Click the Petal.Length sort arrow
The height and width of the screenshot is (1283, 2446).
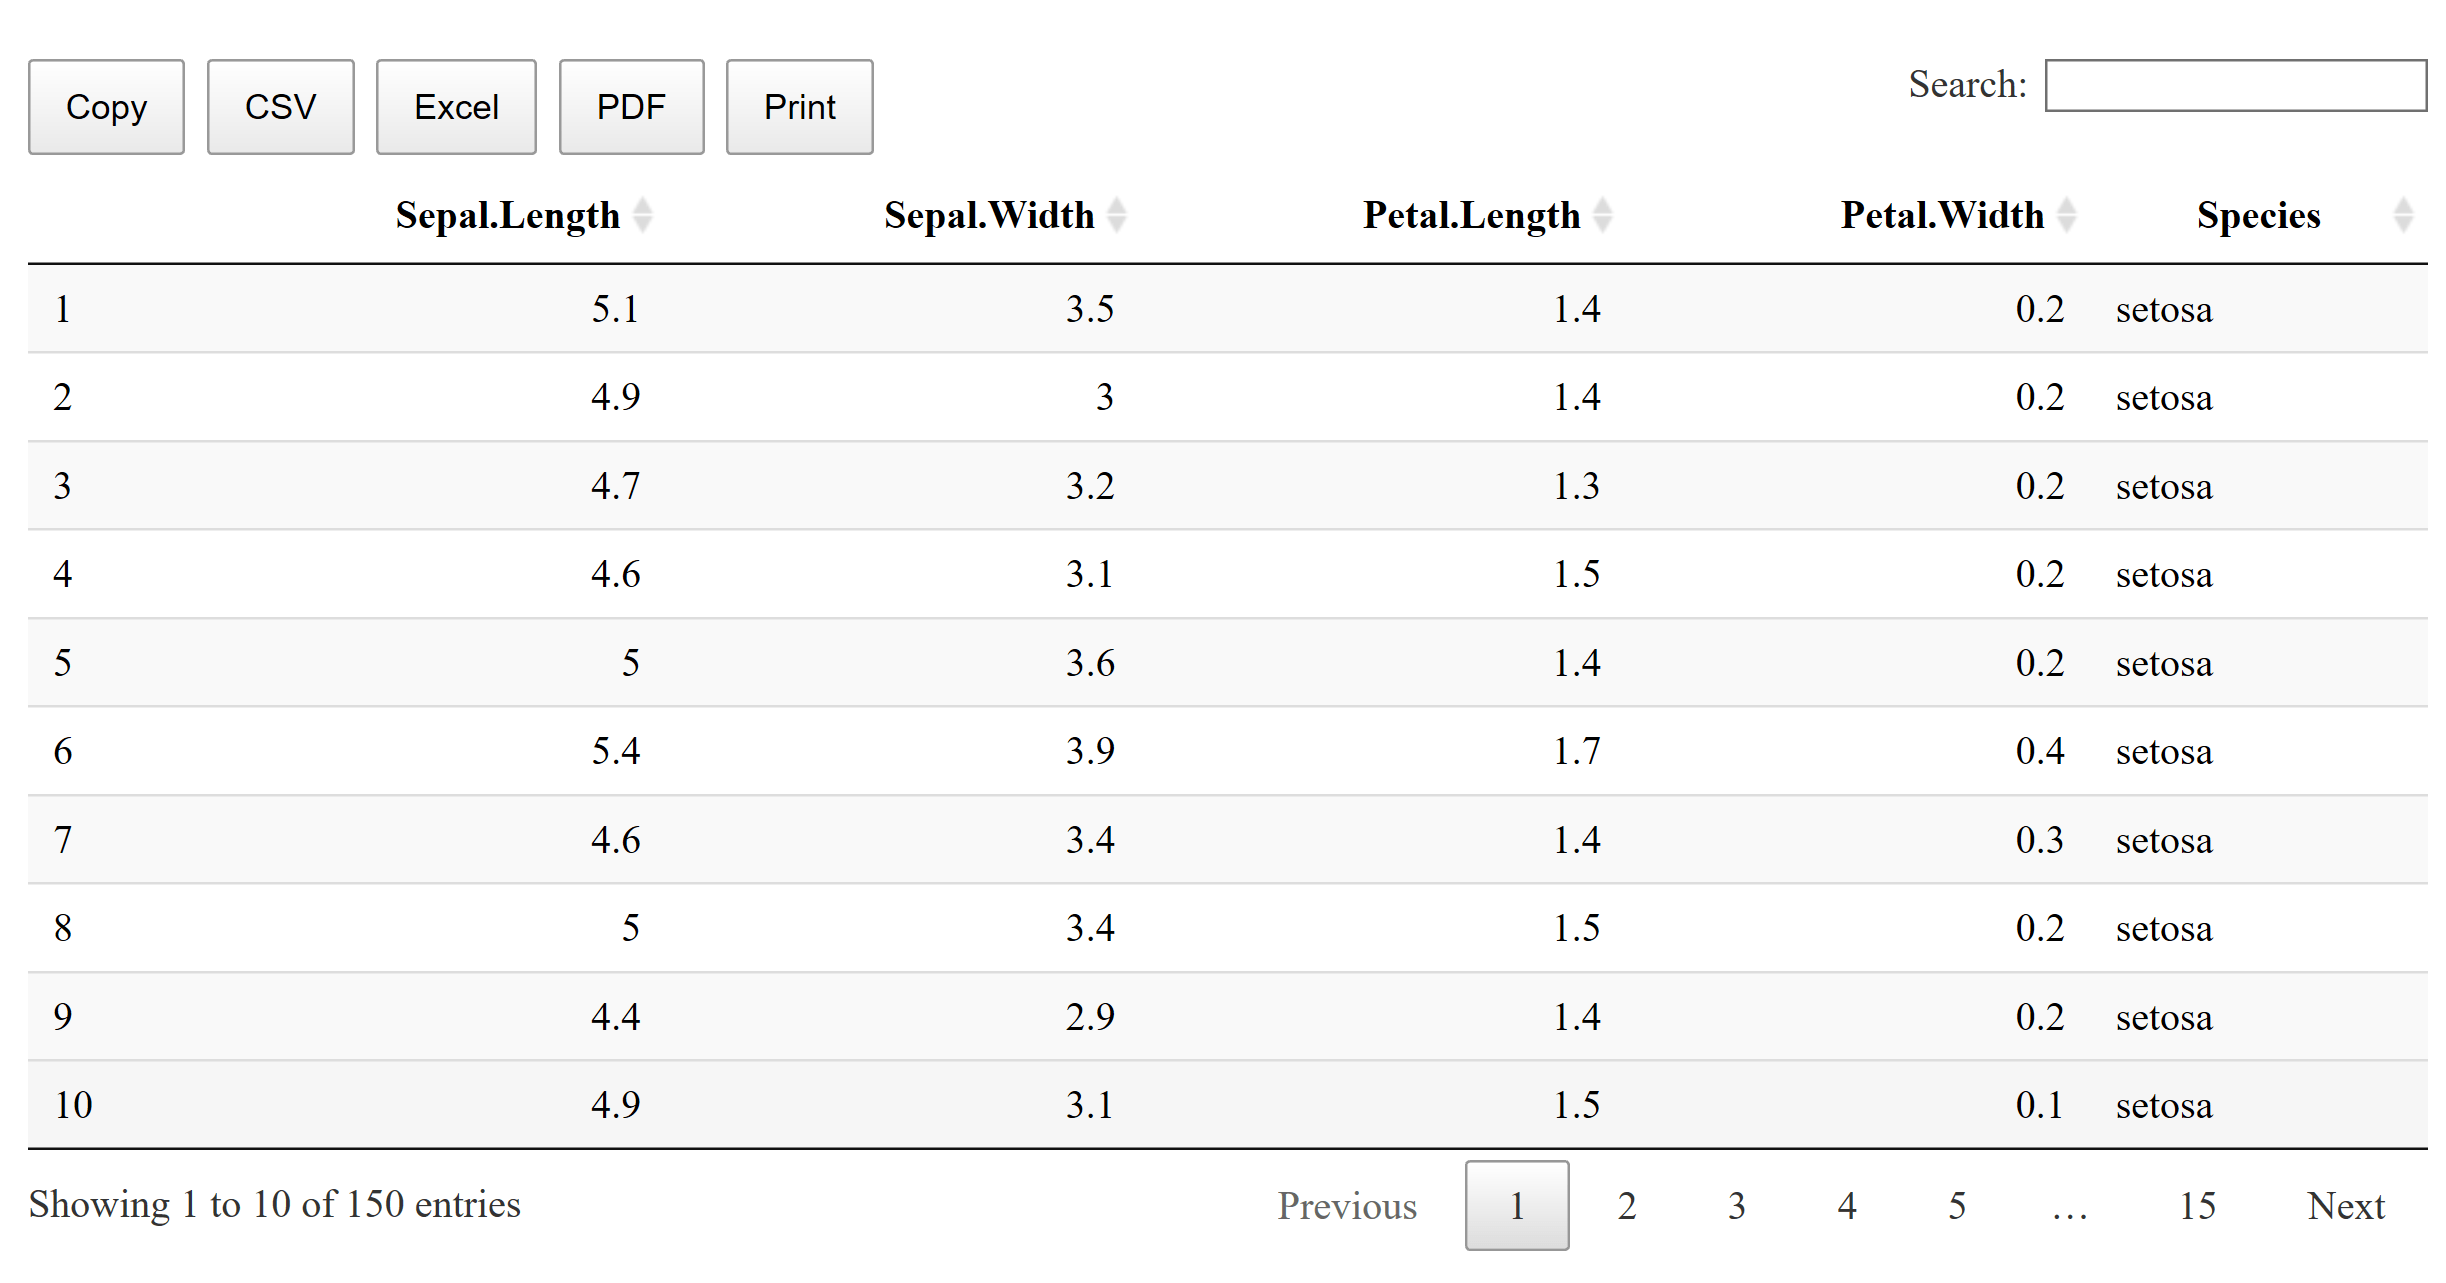tap(1605, 214)
